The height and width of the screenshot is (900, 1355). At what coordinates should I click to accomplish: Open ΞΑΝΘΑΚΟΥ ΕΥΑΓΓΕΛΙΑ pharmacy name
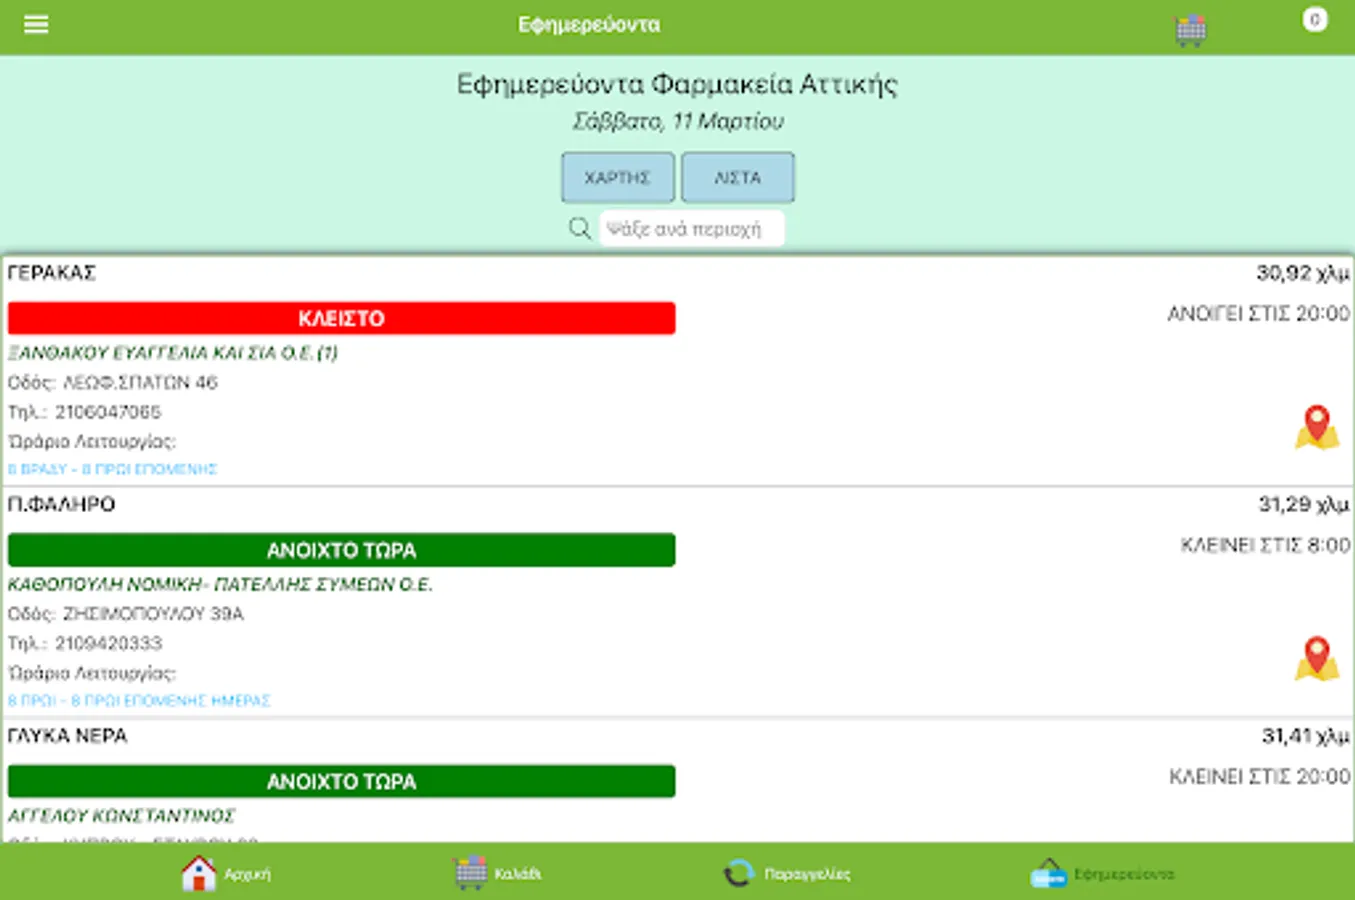(173, 352)
